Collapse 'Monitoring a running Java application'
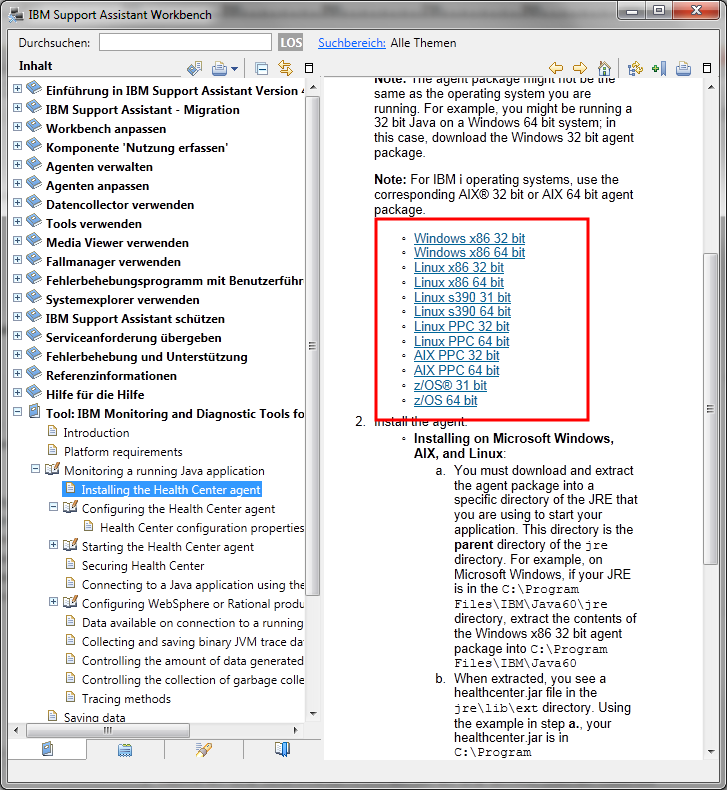This screenshot has width=727, height=790. [x=35, y=470]
